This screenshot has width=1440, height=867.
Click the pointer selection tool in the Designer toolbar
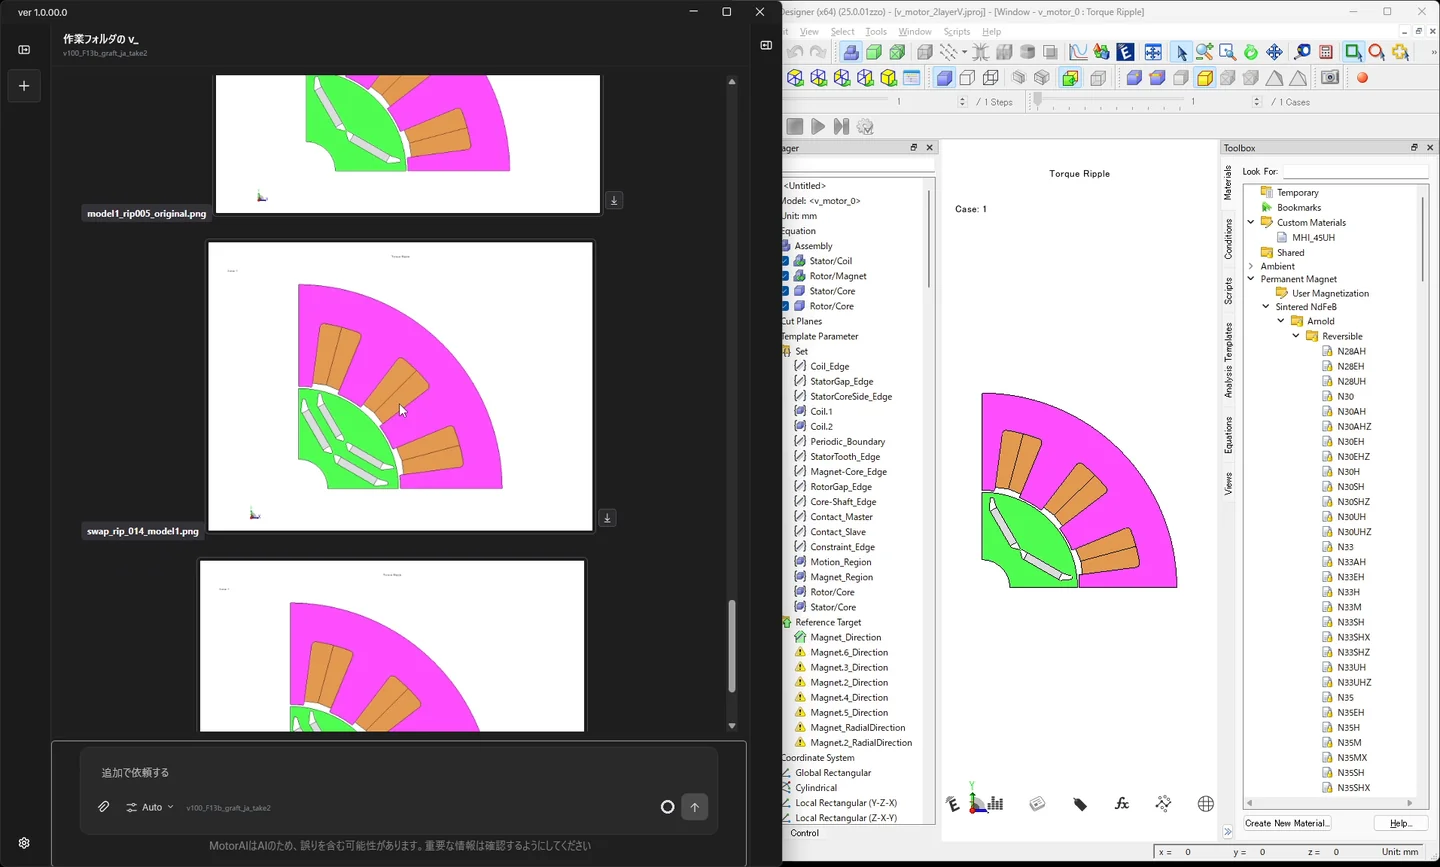pos(1182,52)
